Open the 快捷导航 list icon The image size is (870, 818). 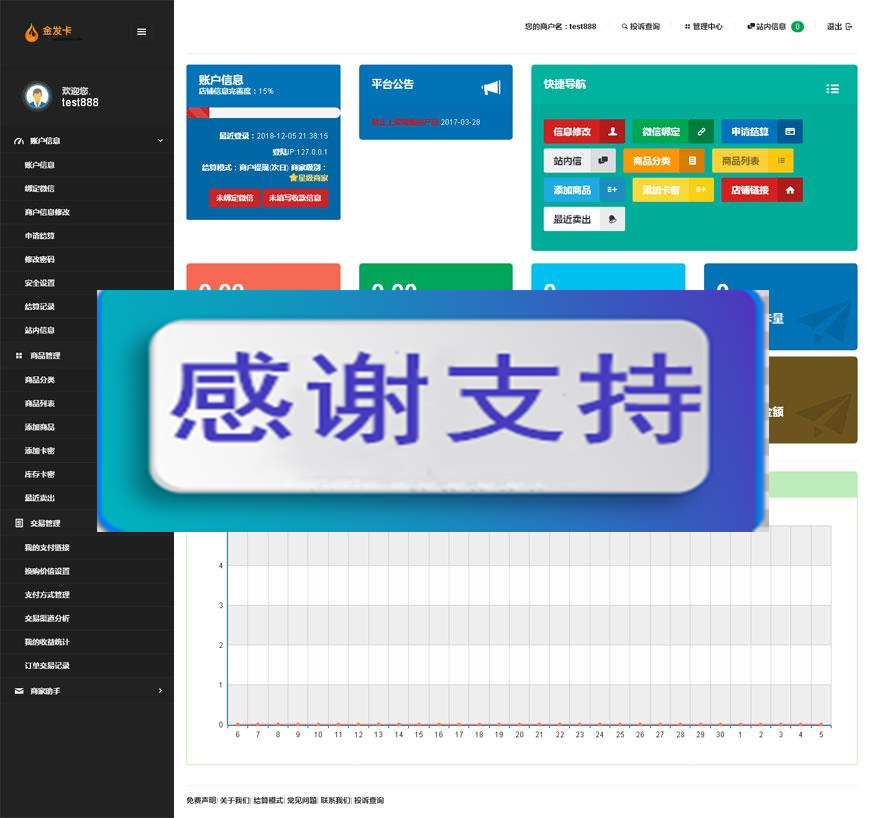pyautogui.click(x=833, y=88)
